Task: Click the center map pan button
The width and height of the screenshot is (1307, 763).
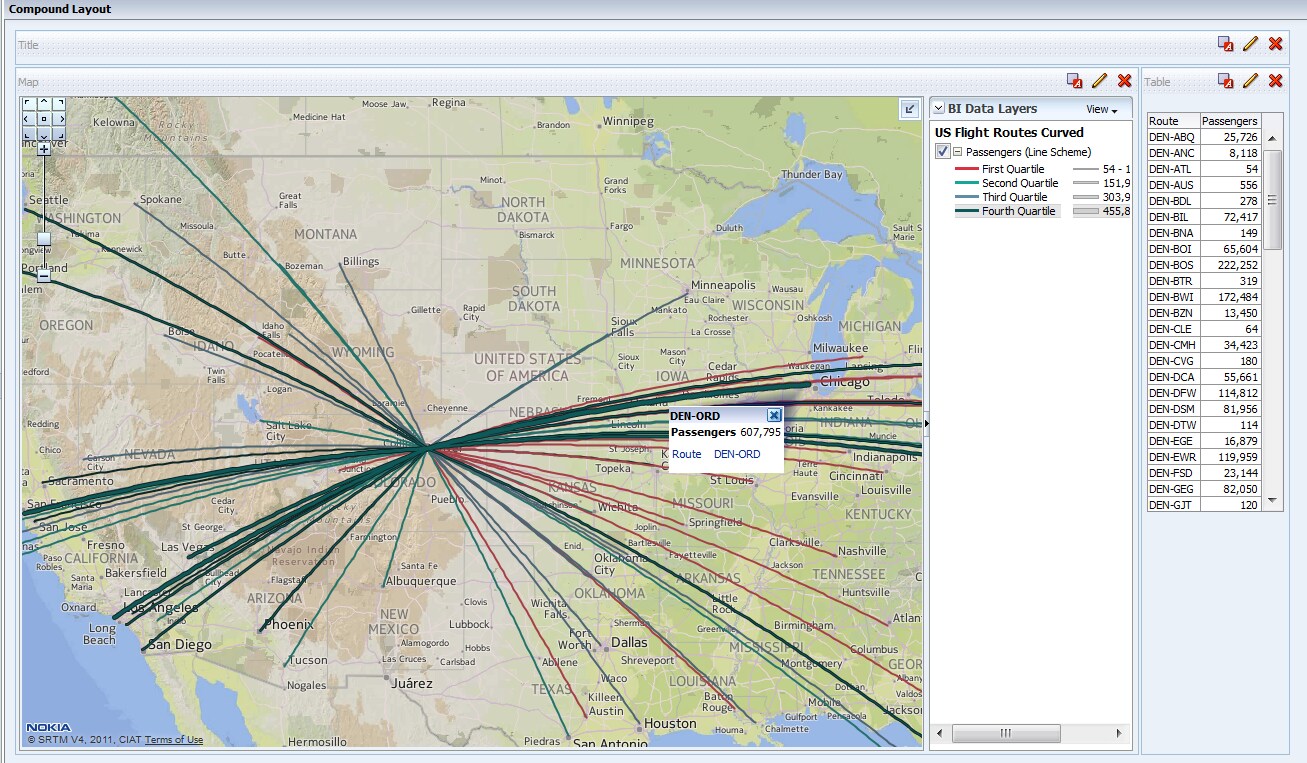Action: (44, 118)
